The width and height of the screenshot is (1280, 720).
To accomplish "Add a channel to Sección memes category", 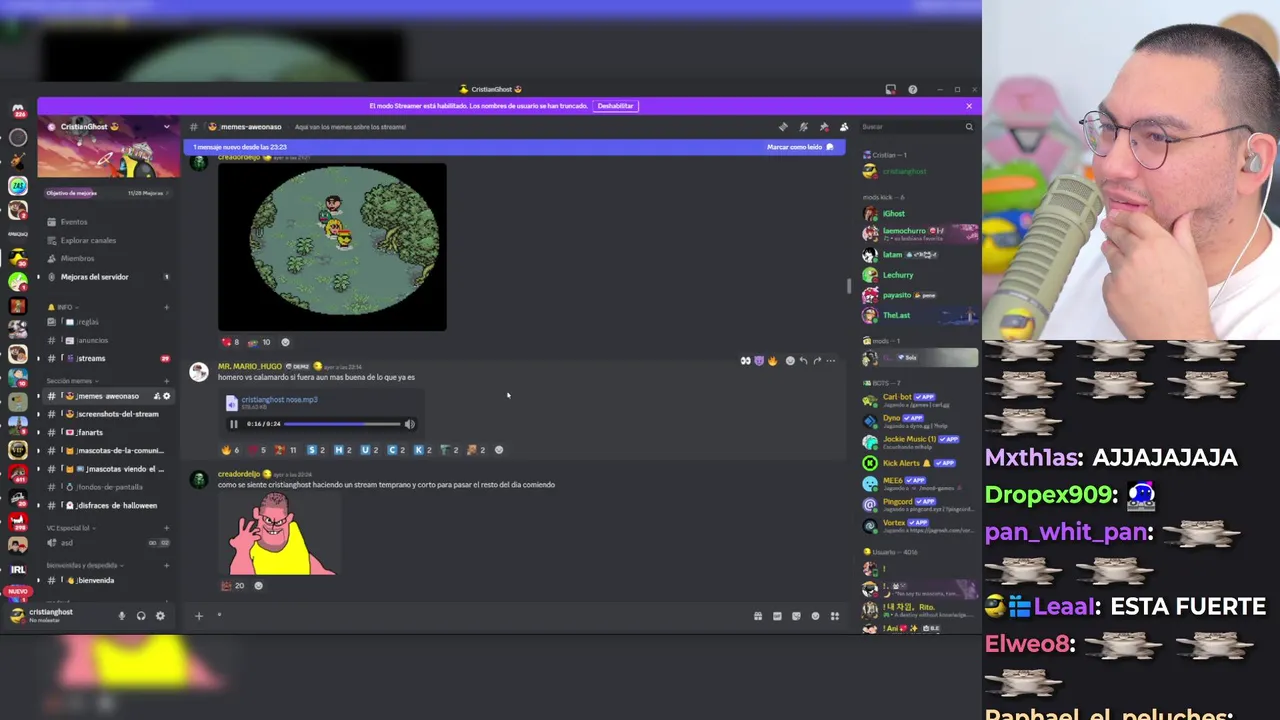I will point(166,381).
